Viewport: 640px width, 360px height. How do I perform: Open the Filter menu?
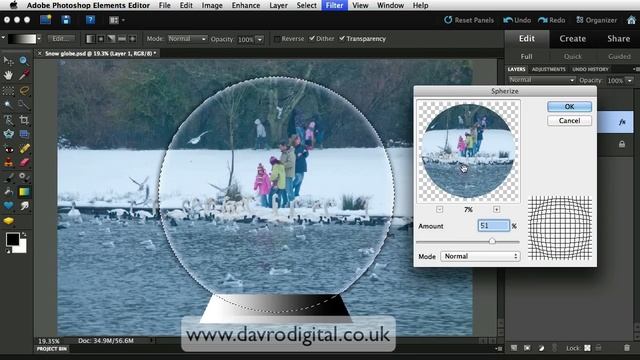point(334,5)
